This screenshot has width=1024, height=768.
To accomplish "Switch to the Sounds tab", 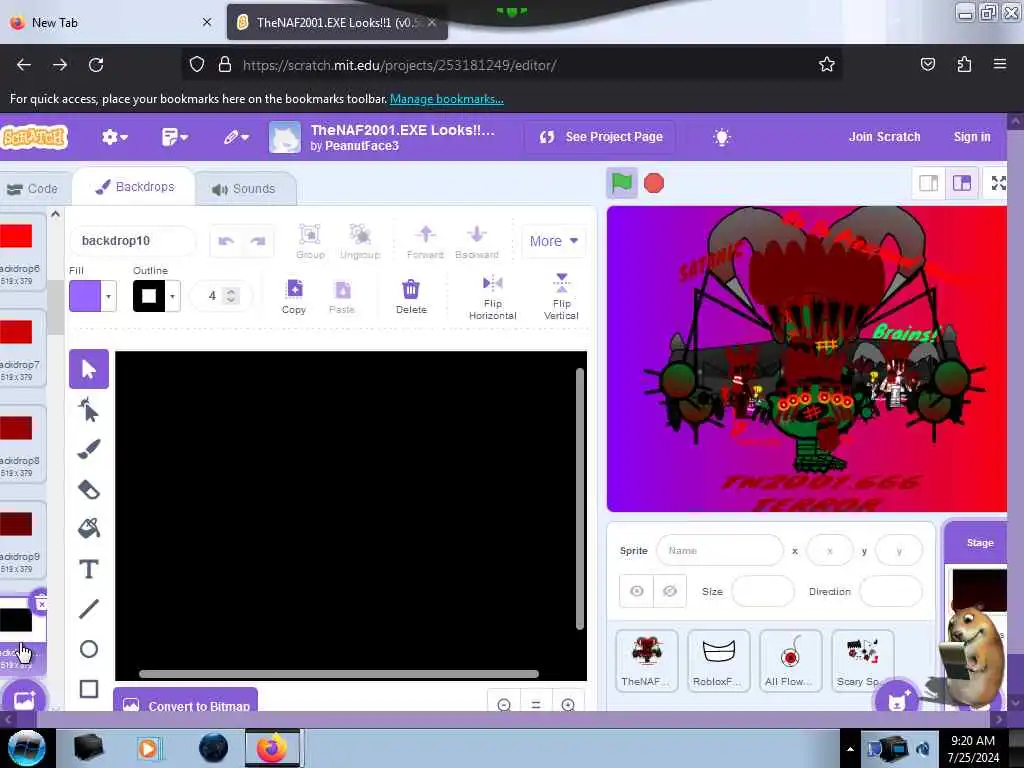I will [244, 189].
